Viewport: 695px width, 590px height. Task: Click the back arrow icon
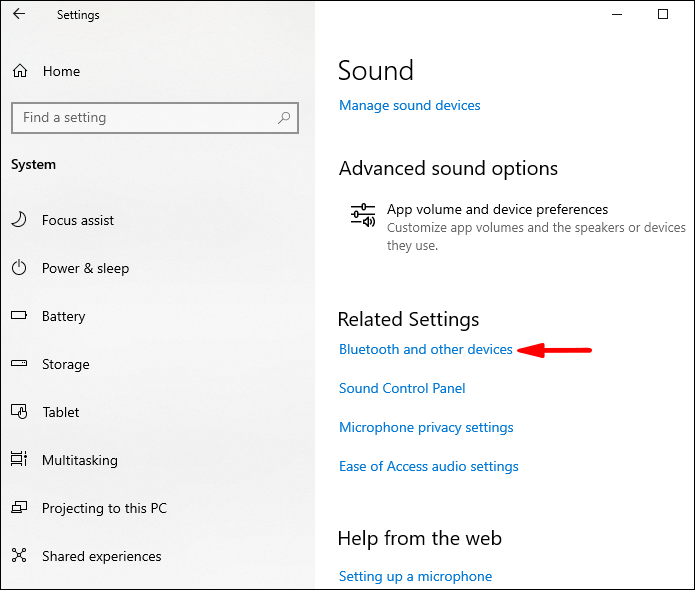[x=19, y=15]
